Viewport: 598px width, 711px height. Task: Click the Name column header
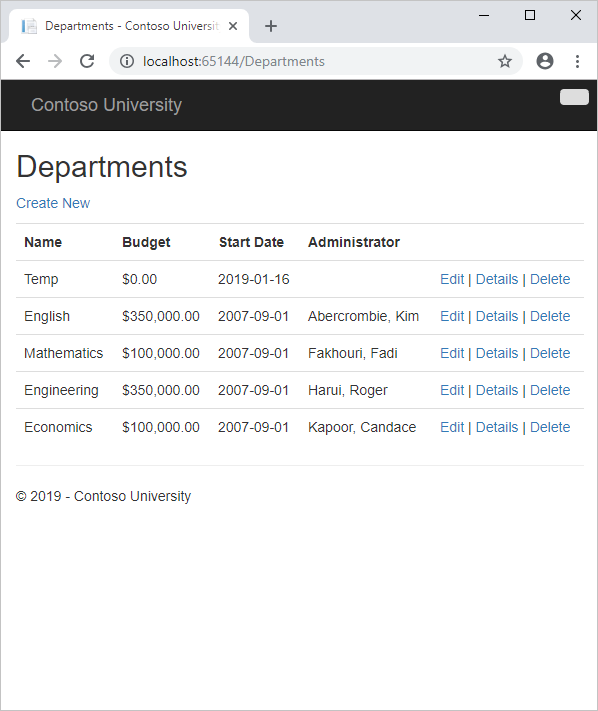[43, 242]
